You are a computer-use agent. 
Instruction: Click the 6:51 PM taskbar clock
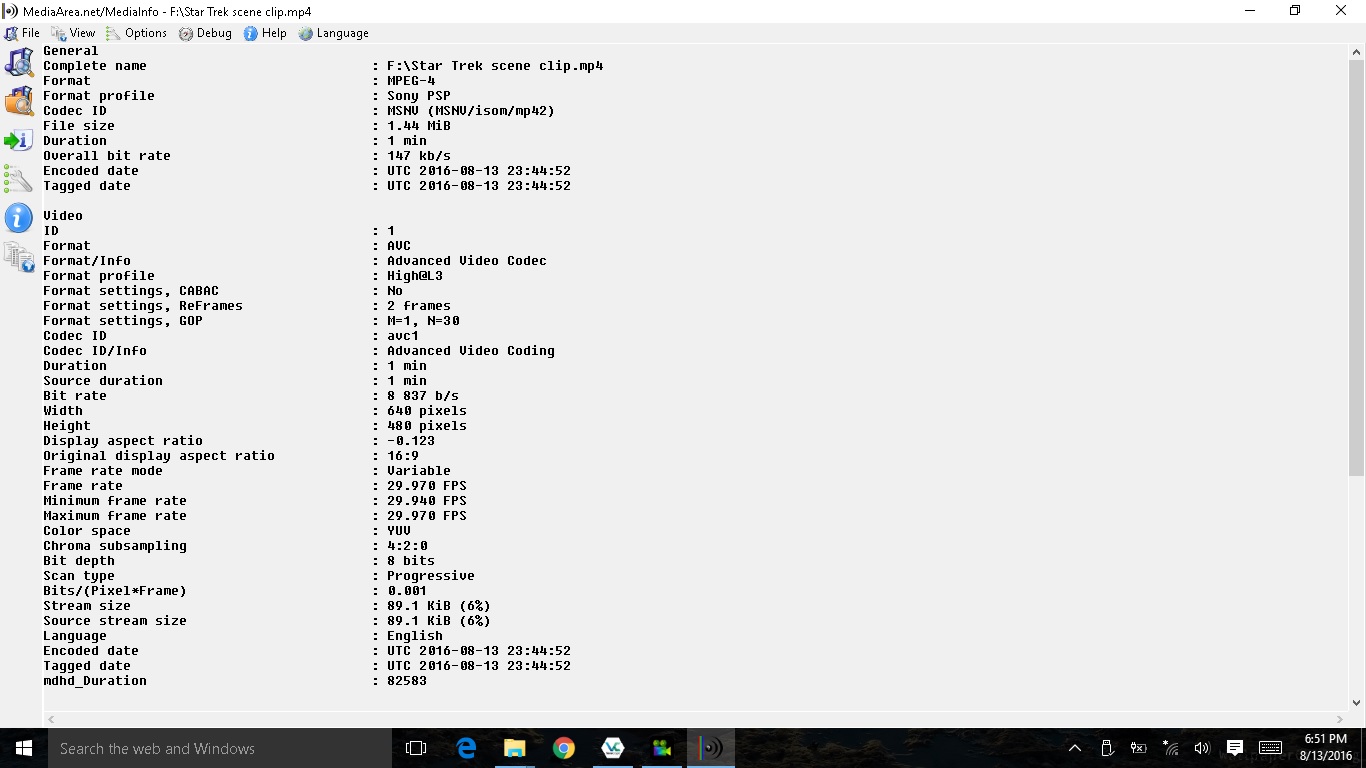pos(1326,739)
